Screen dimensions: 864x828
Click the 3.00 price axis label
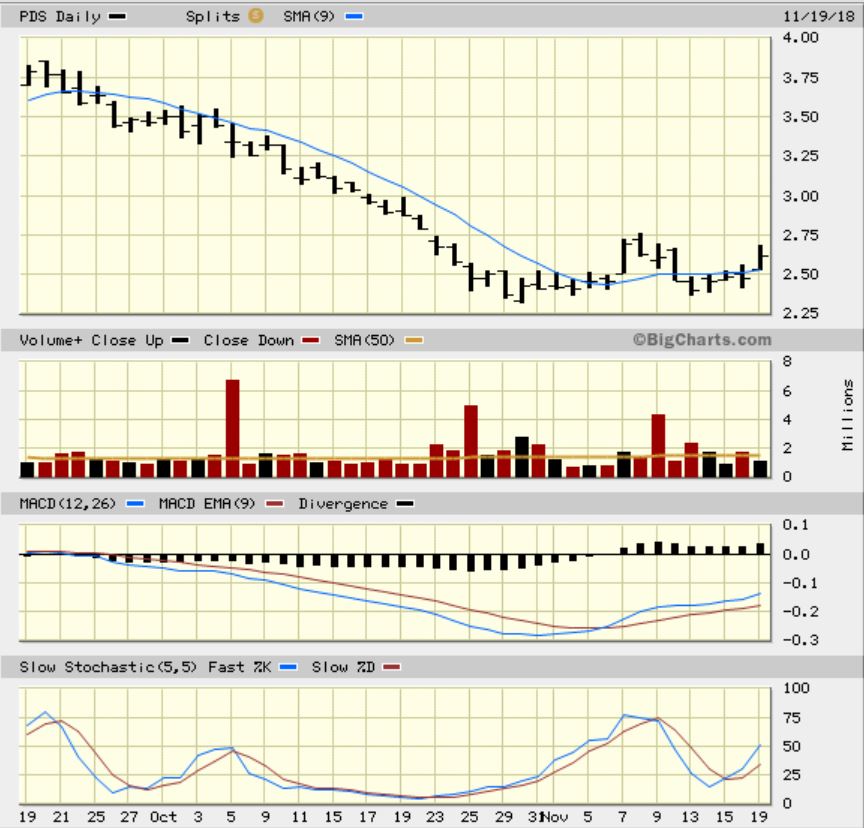click(x=800, y=196)
